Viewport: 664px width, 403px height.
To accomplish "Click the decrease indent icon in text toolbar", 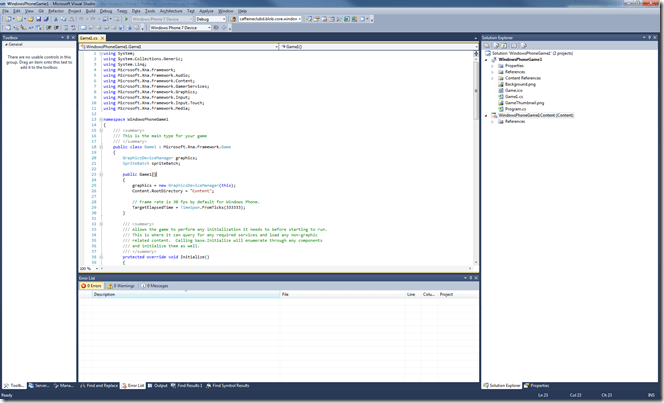I will [x=49, y=28].
